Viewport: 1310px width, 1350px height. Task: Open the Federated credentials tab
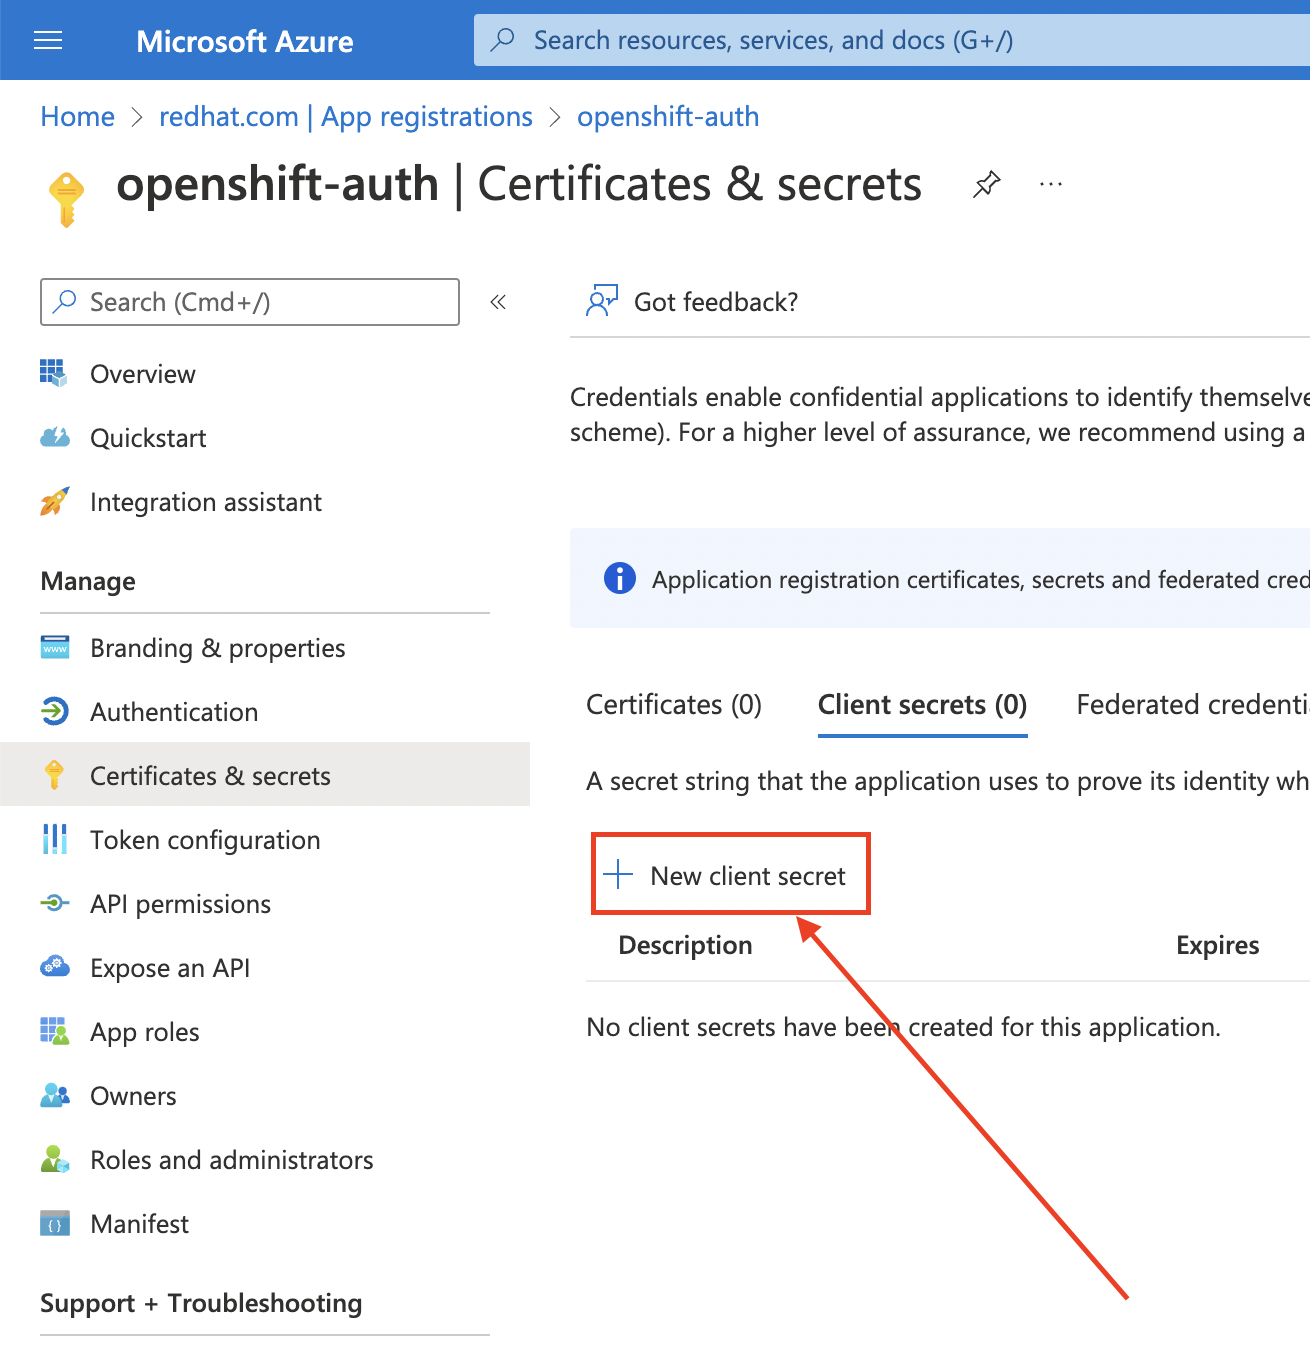pos(1192,705)
